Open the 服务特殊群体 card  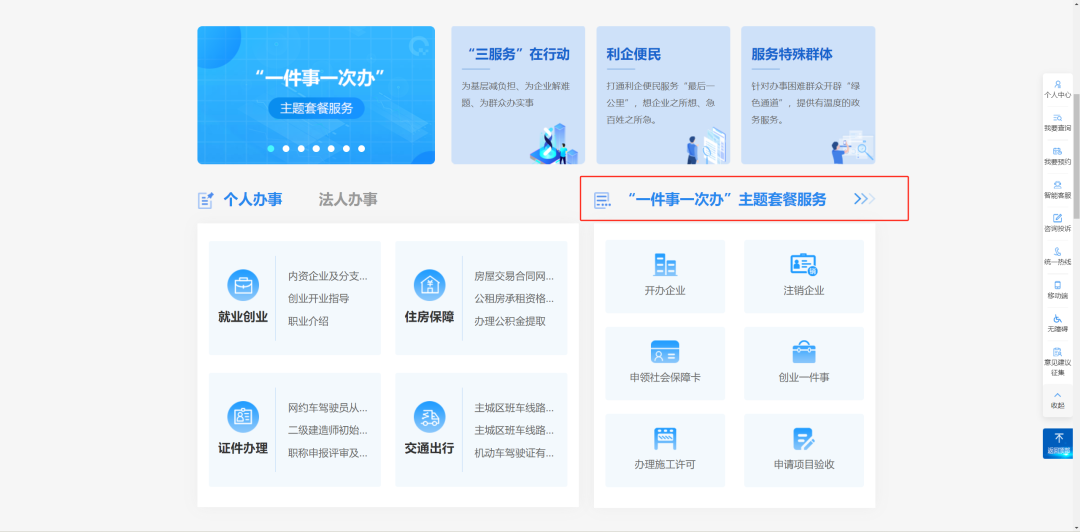pyautogui.click(x=808, y=95)
